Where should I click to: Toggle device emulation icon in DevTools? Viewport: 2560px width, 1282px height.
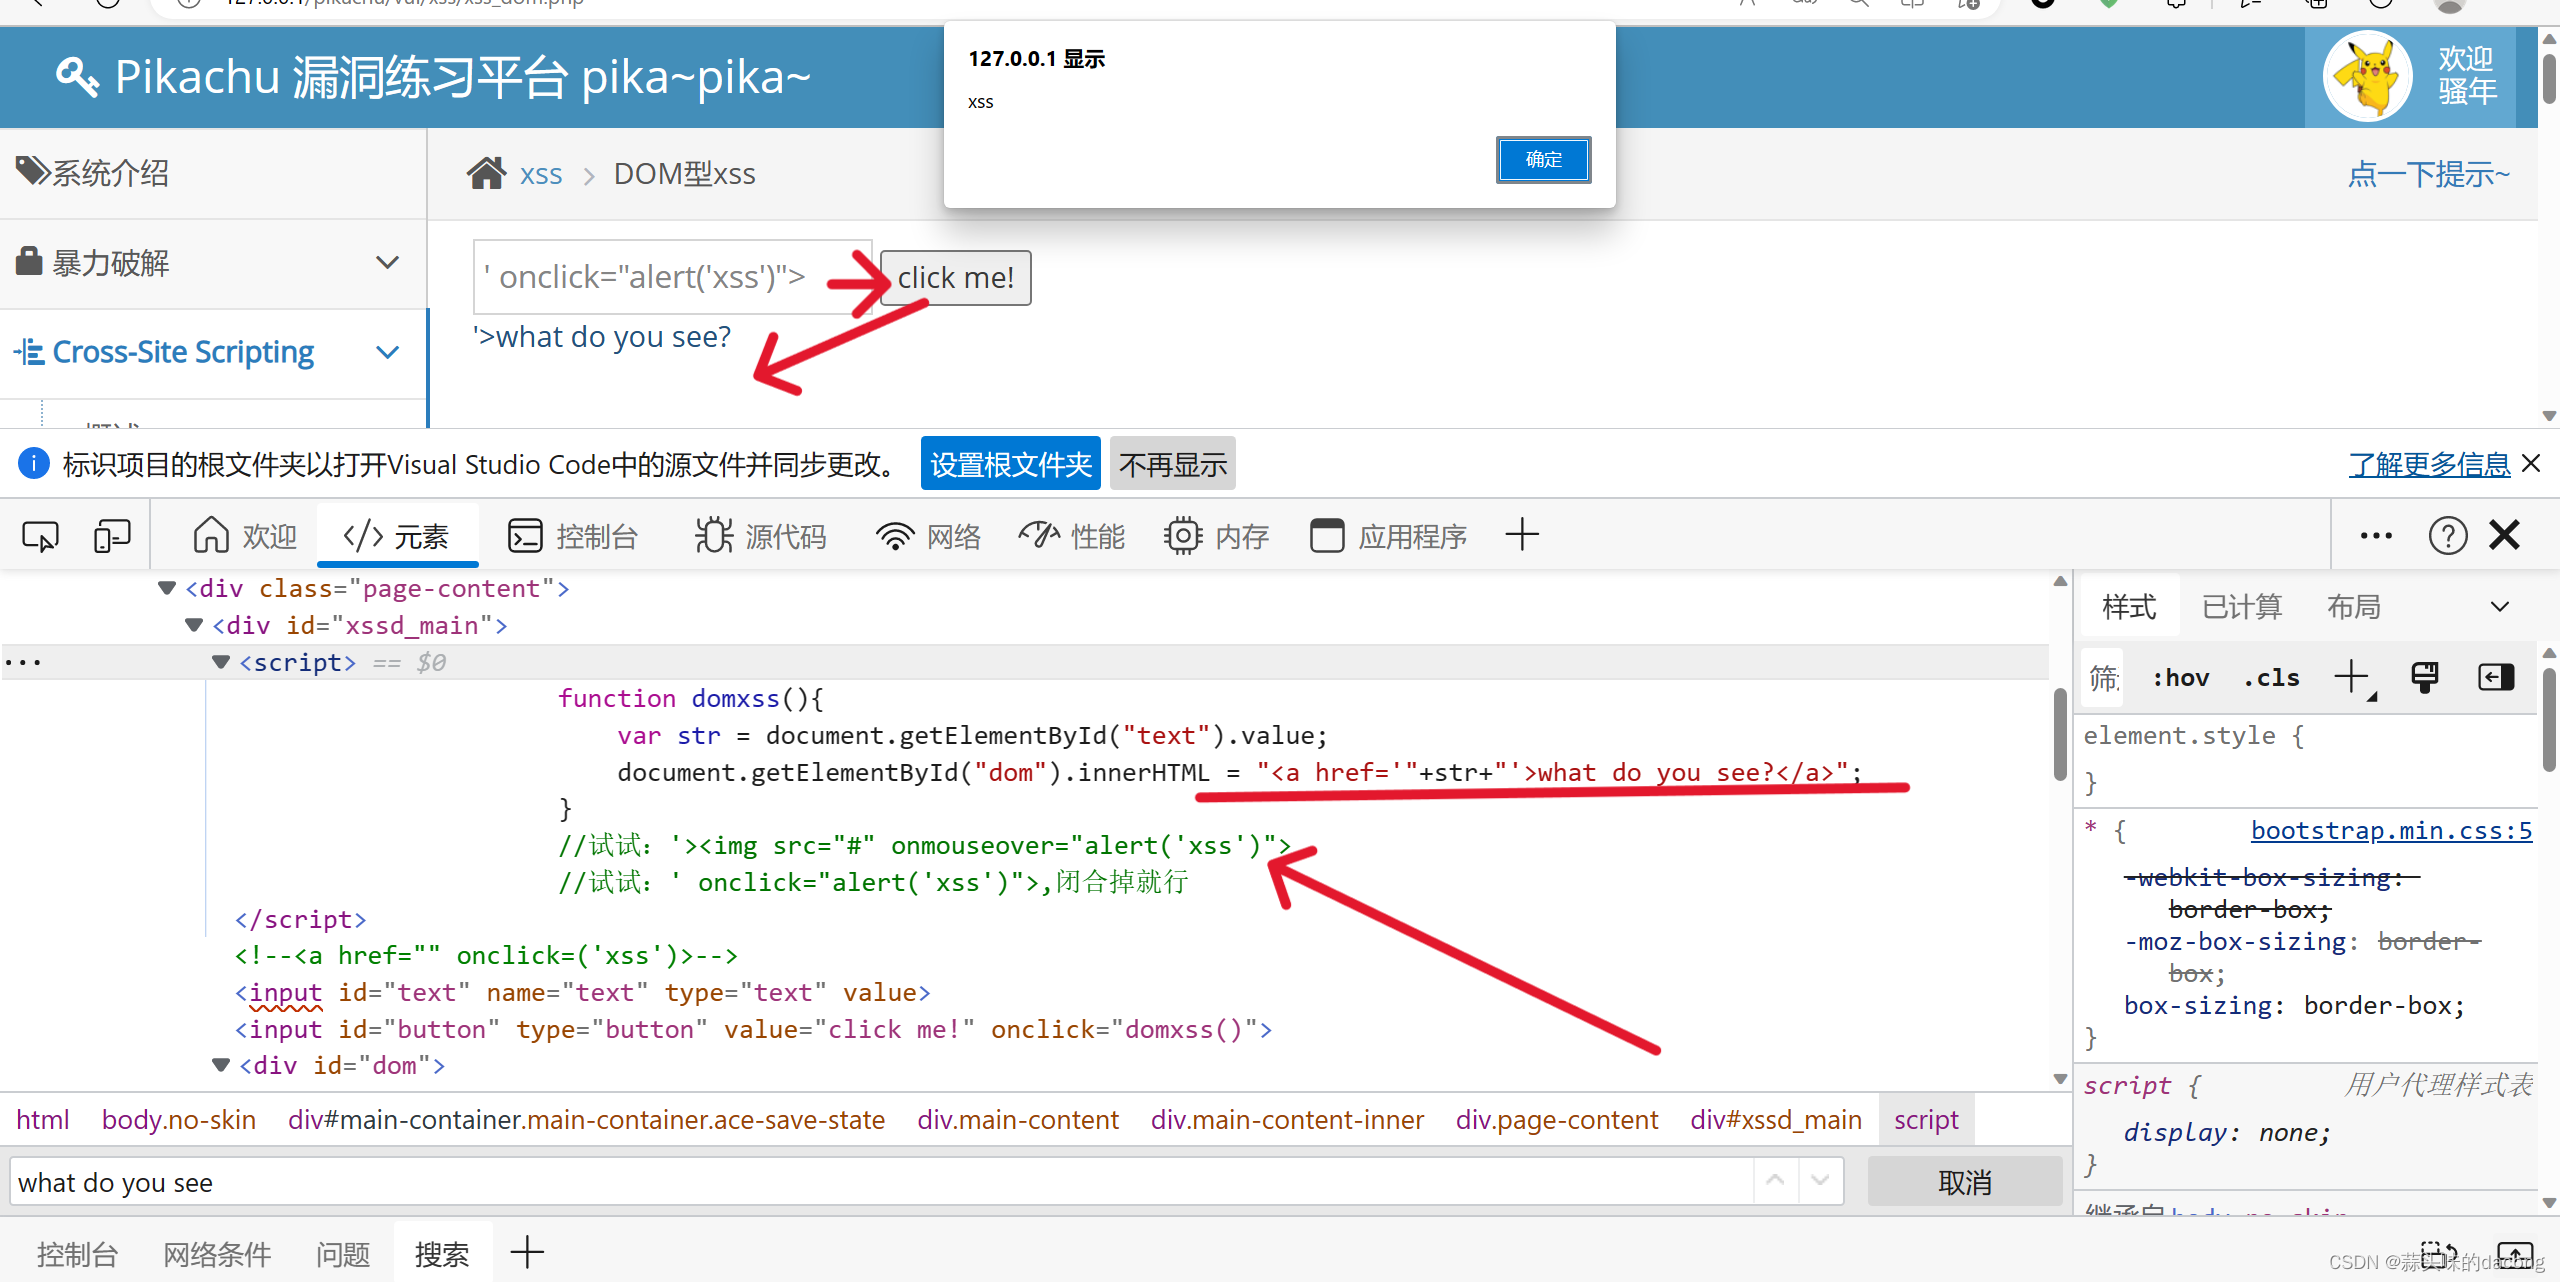112,536
